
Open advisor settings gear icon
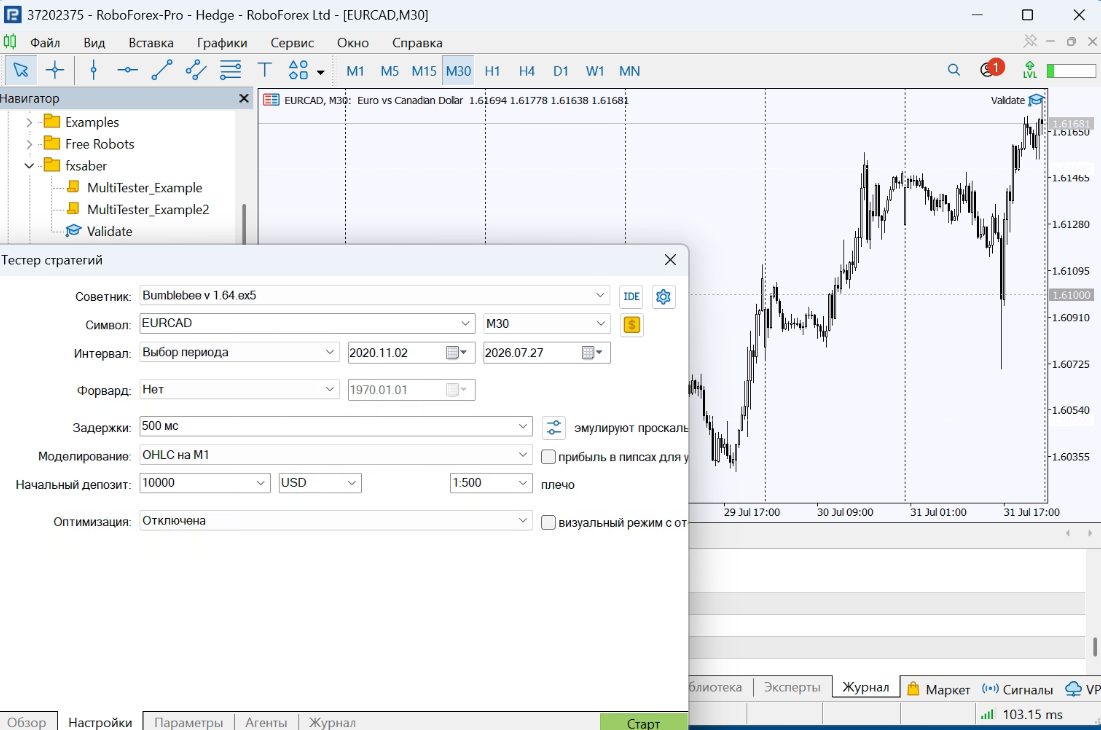pos(663,296)
